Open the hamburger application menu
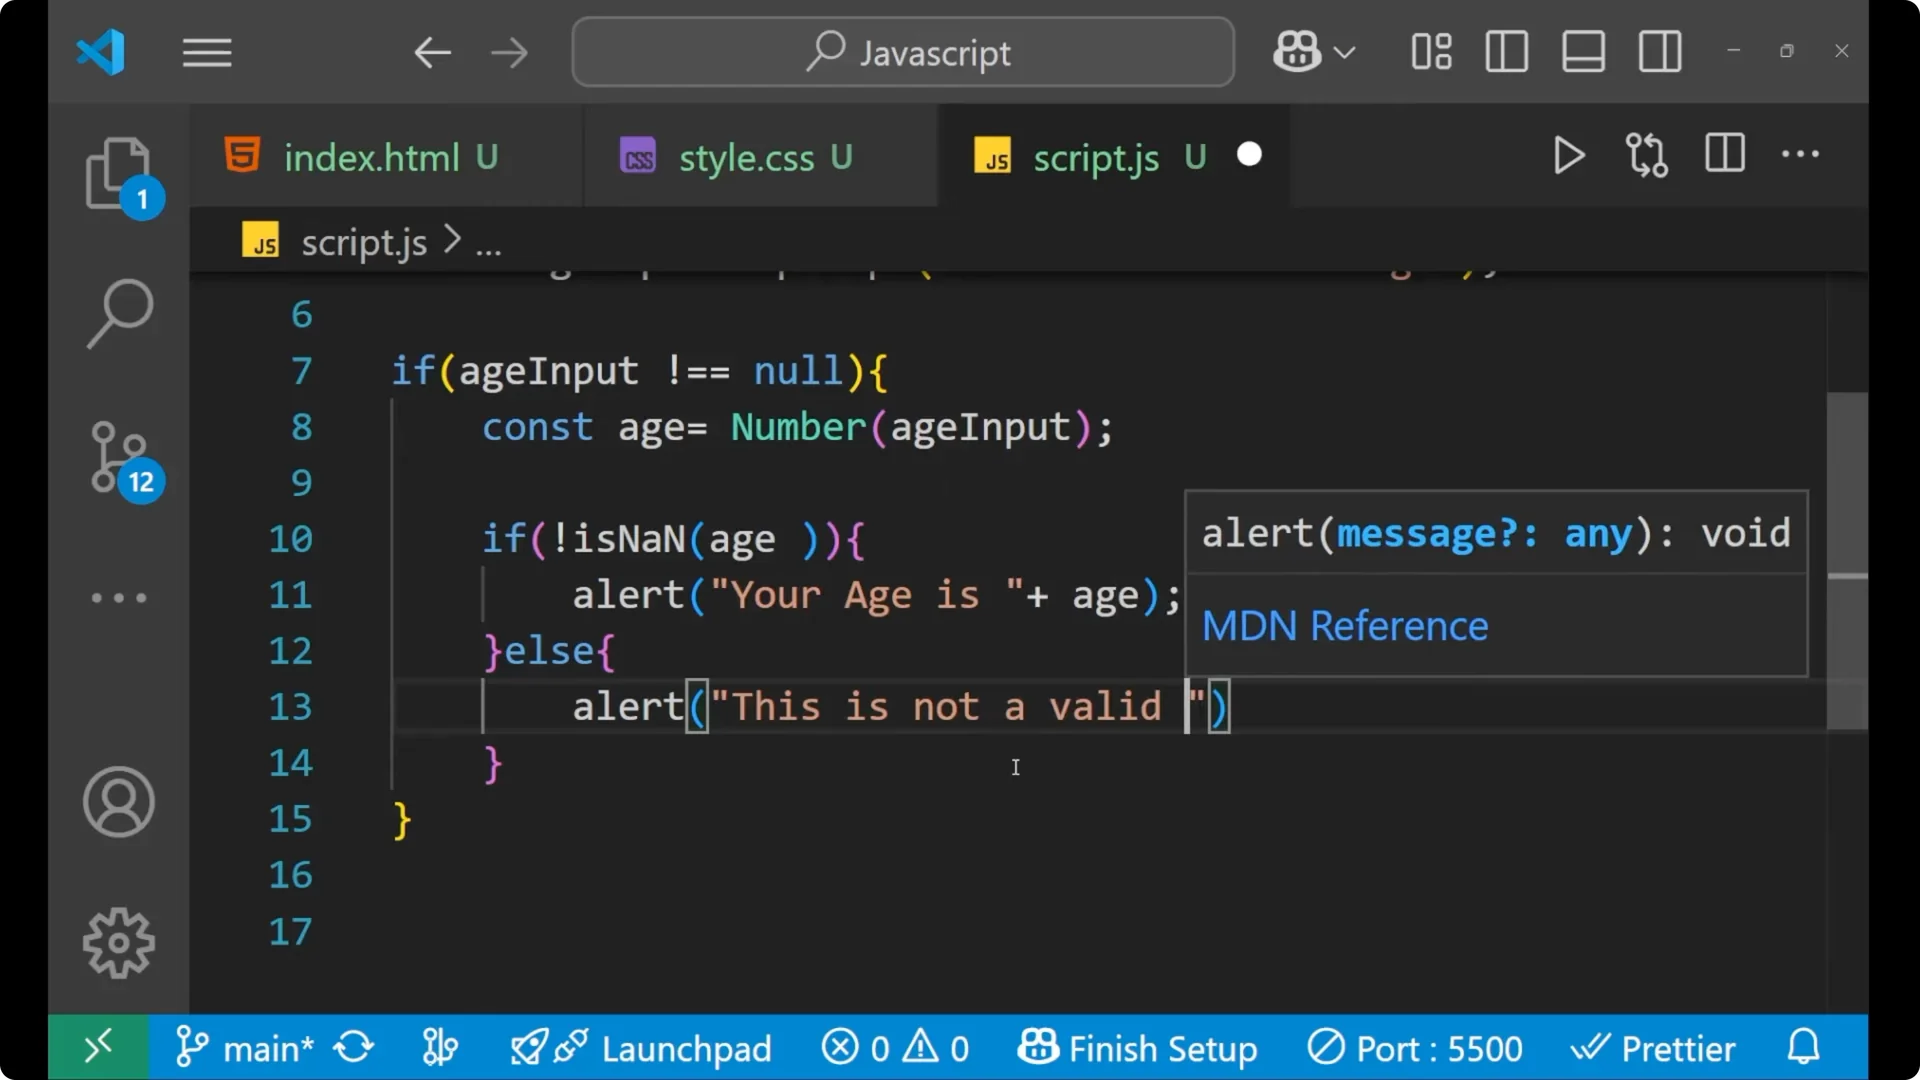The image size is (1920, 1080). click(207, 52)
